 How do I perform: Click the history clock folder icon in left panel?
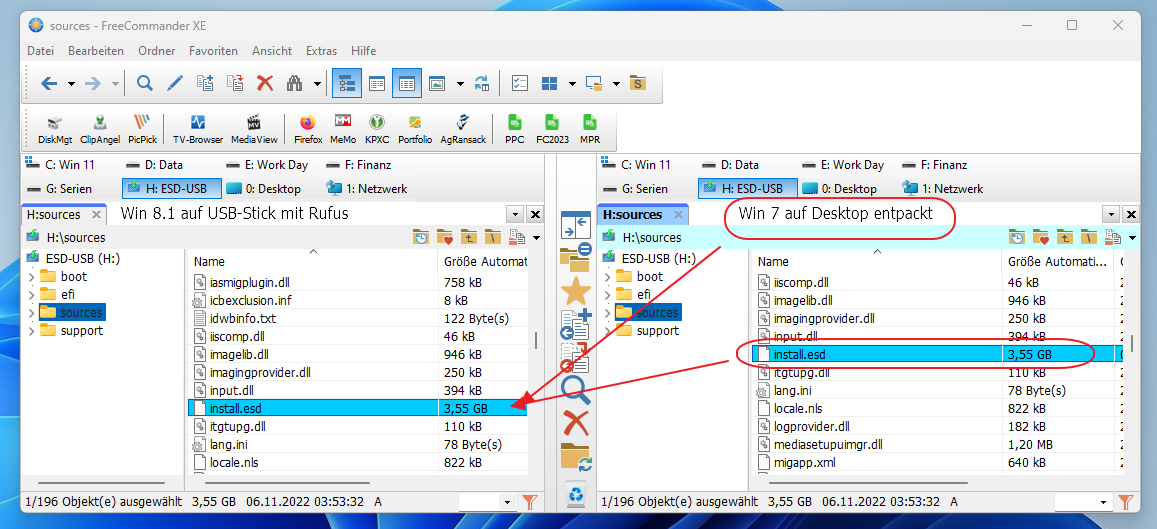point(421,238)
